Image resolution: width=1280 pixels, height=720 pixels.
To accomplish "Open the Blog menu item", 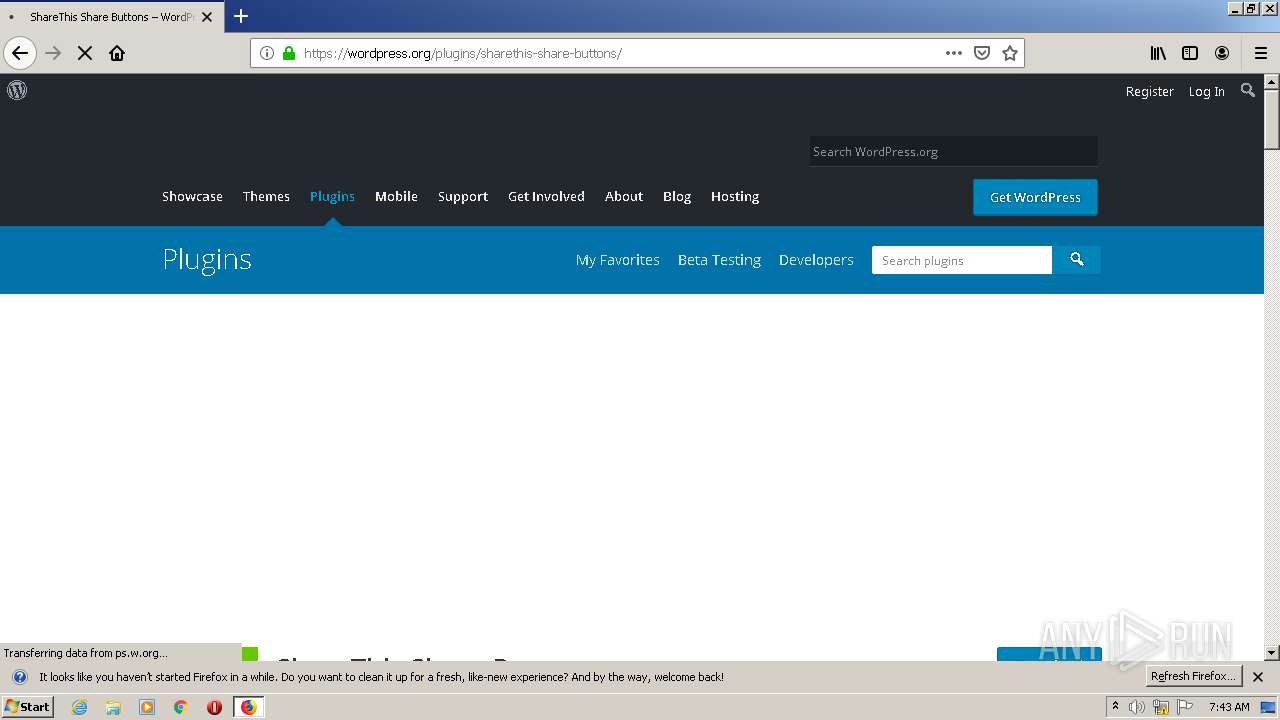I will 677,197.
